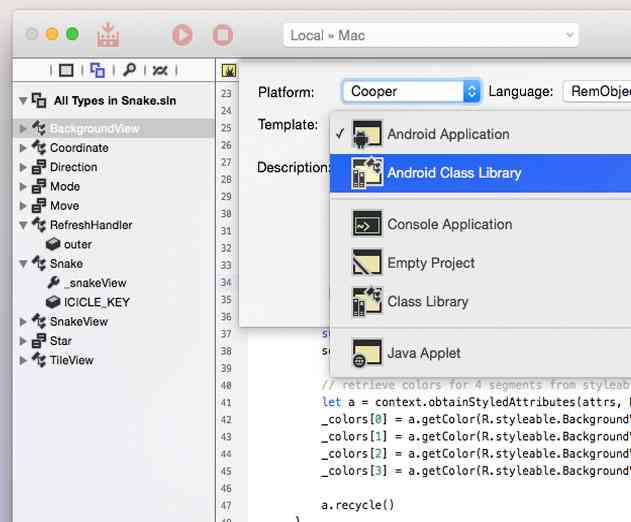Click the Fire build castle icon
631x522 pixels.
click(x=108, y=35)
